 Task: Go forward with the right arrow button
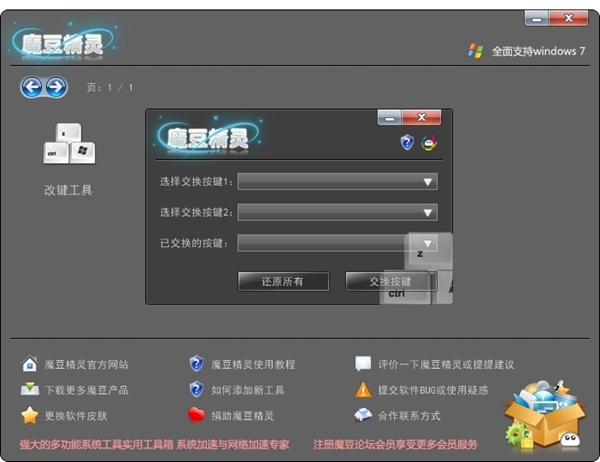56,87
